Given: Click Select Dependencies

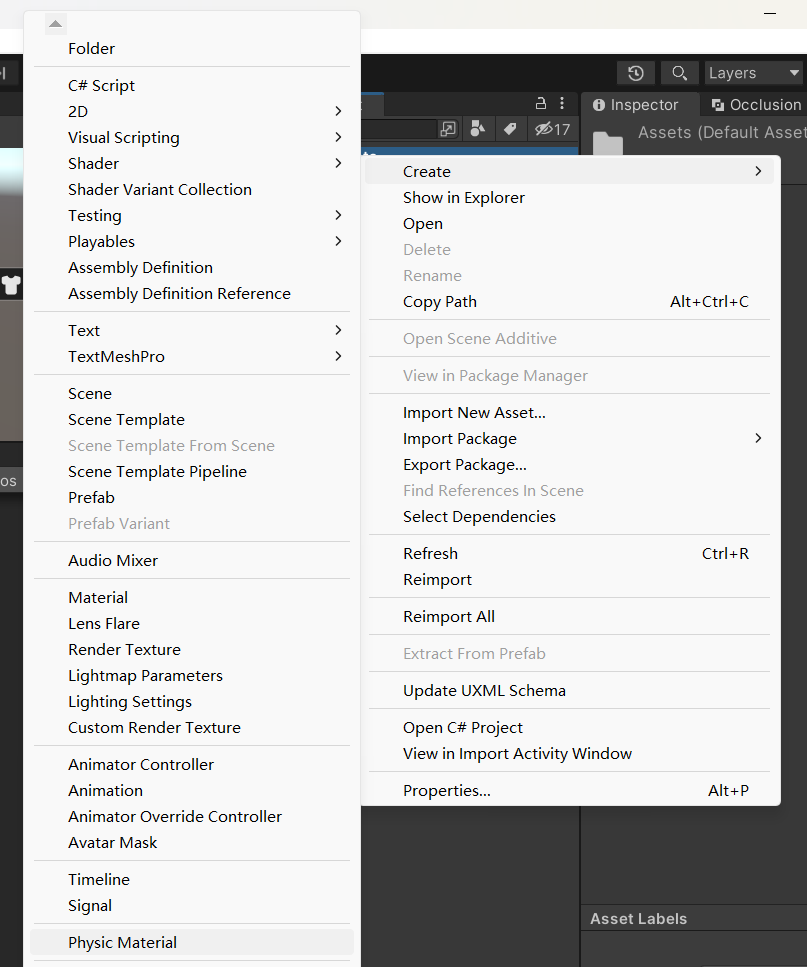Looking at the screenshot, I should (x=569, y=516).
